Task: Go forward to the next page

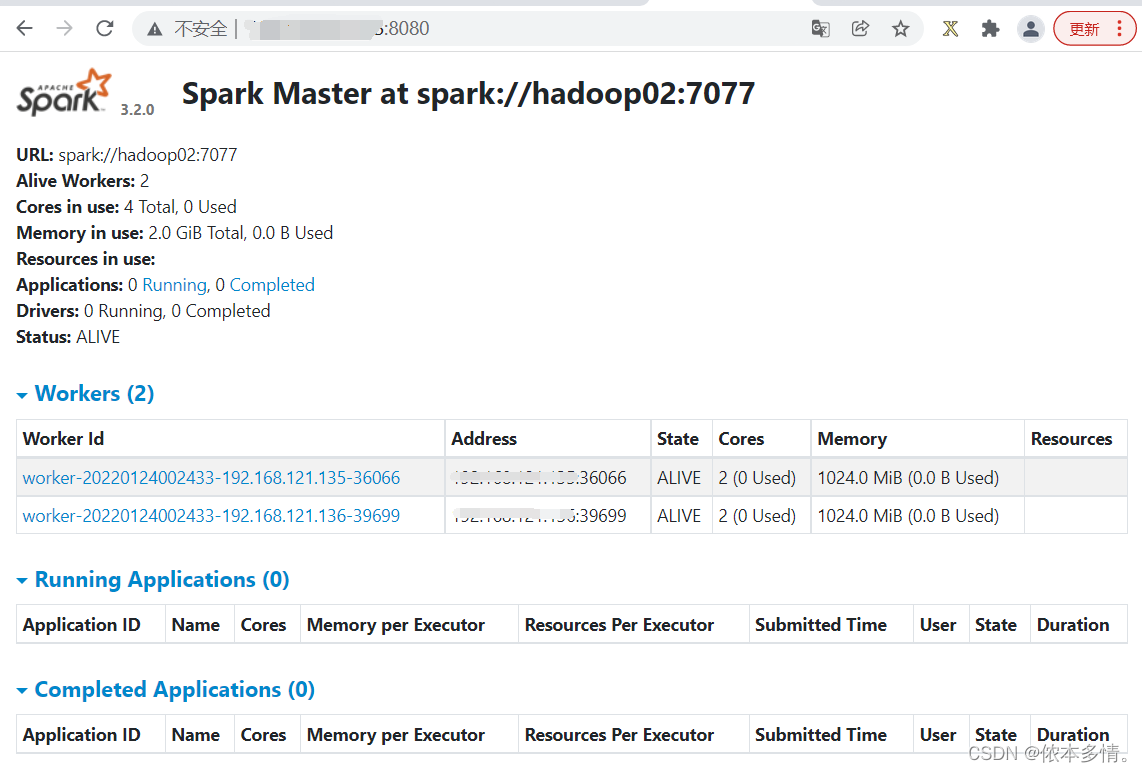Action: [65, 28]
